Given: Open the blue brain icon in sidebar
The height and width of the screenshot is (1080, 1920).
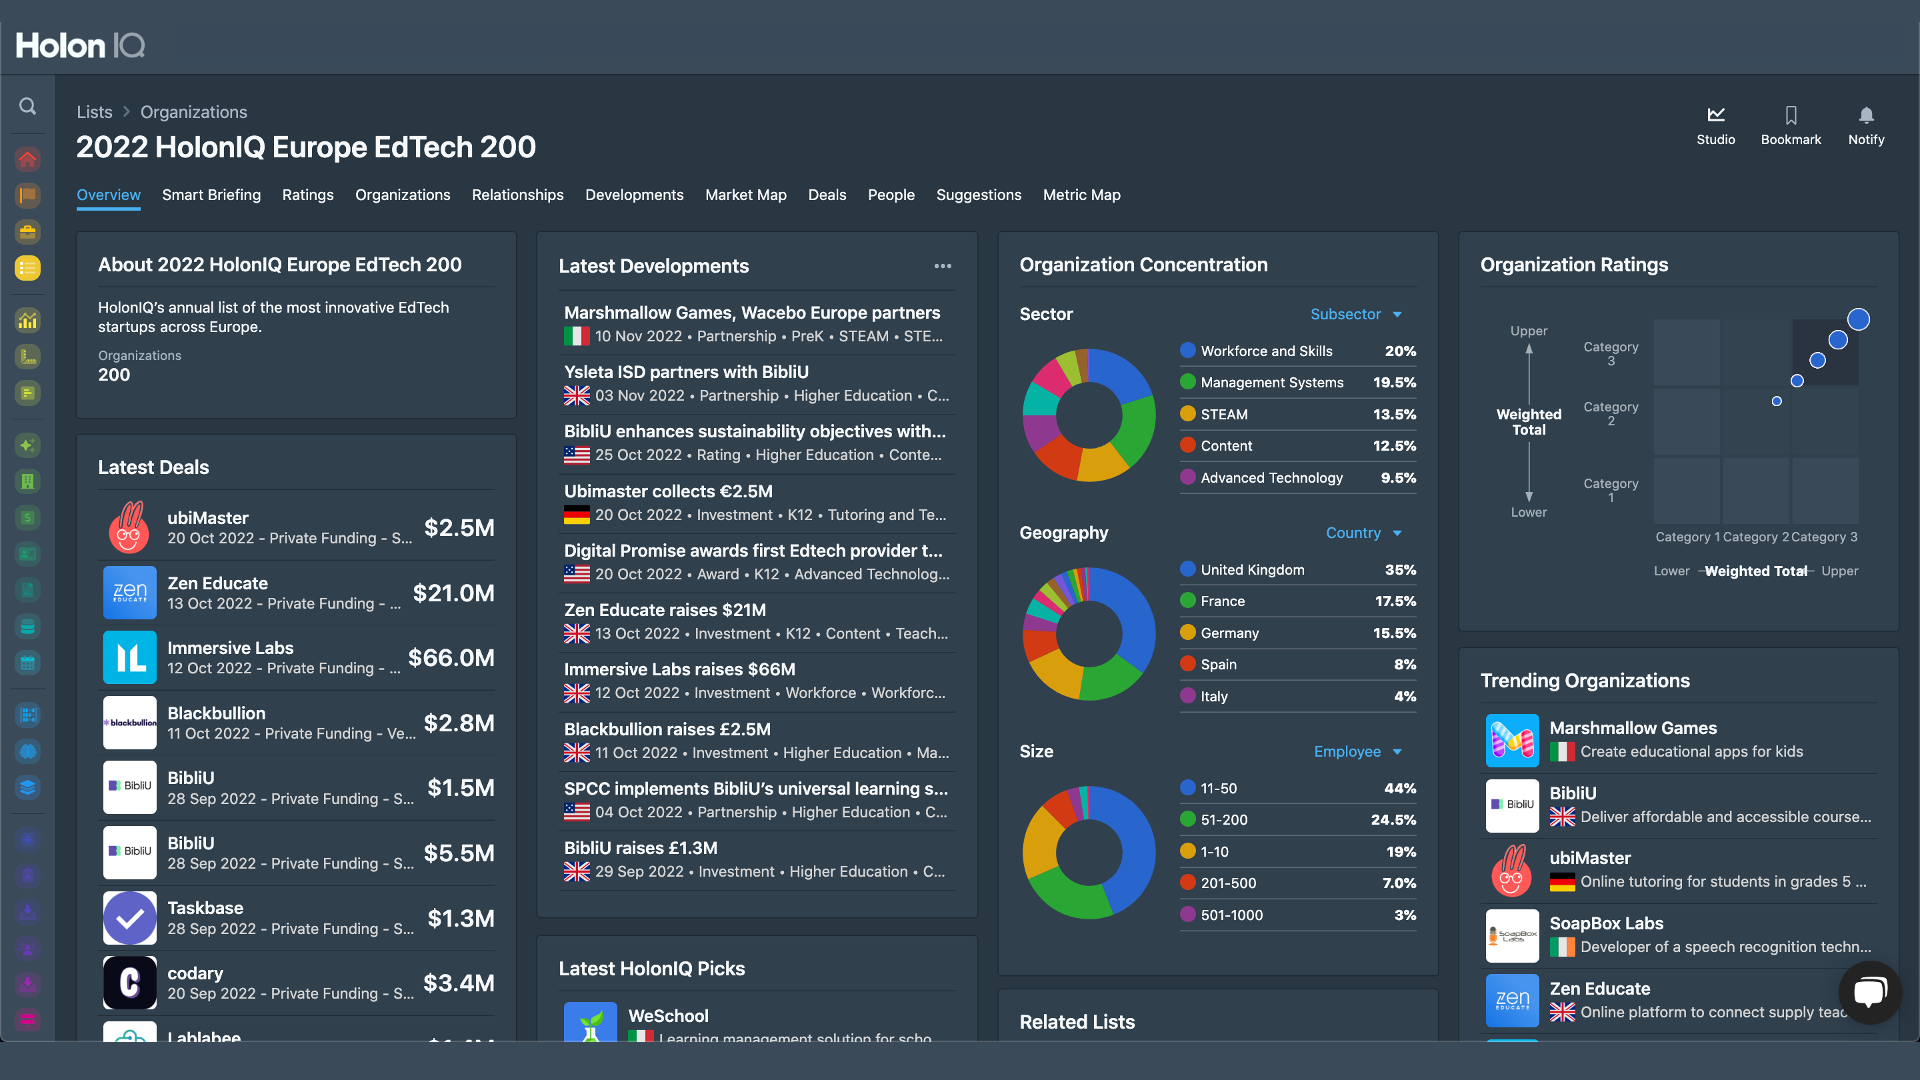Looking at the screenshot, I should click(x=28, y=751).
